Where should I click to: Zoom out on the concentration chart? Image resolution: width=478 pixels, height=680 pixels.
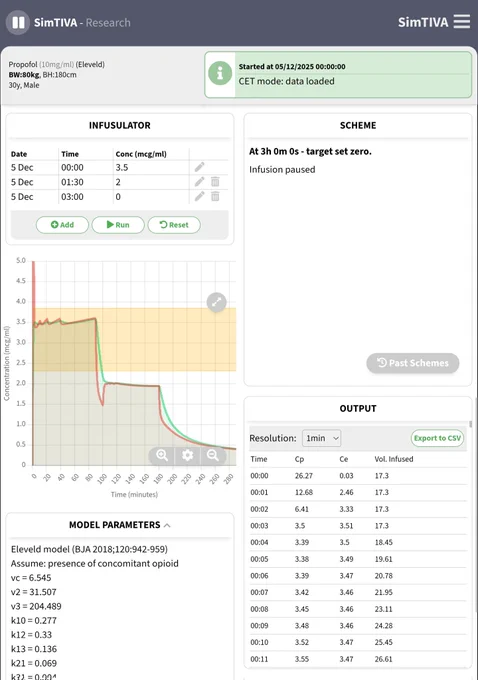tap(213, 455)
